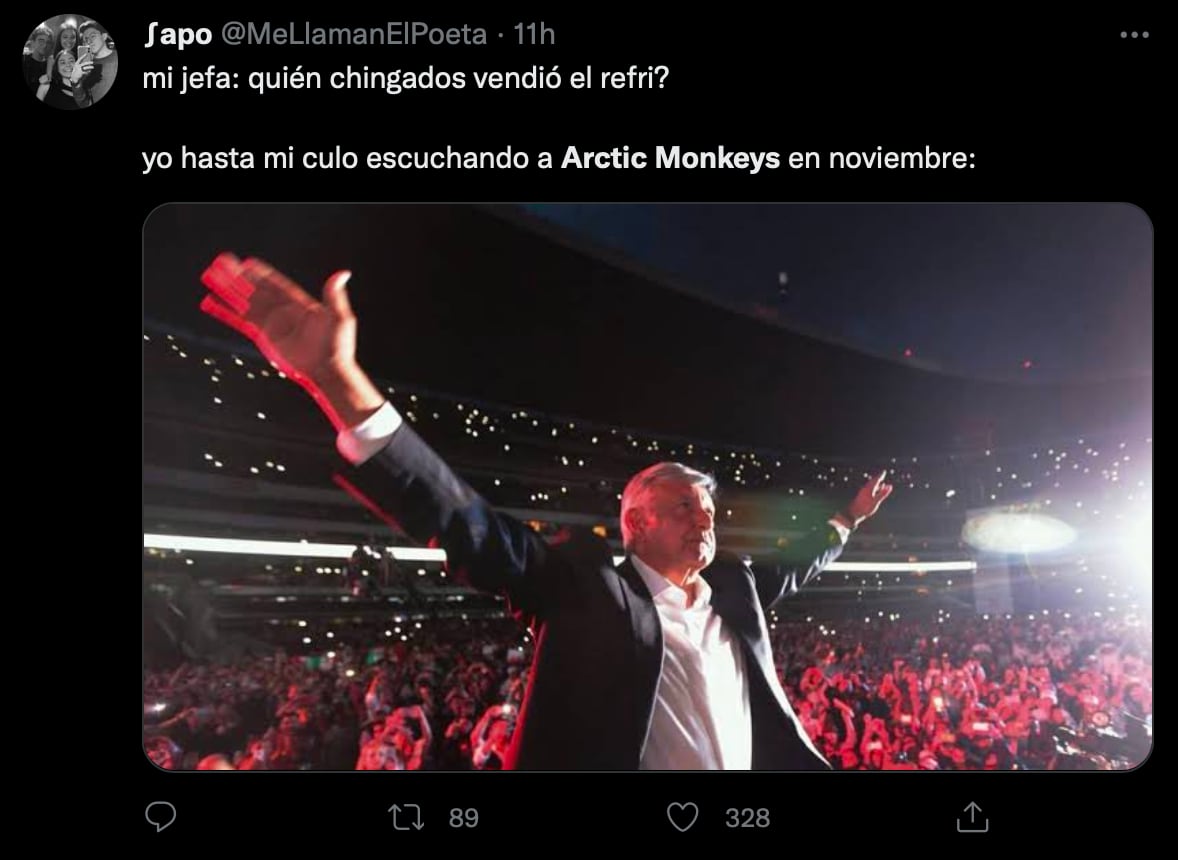The height and width of the screenshot is (860, 1178).
Task: Click the red-lit crowd in the photo
Action: pyautogui.click(x=962, y=691)
